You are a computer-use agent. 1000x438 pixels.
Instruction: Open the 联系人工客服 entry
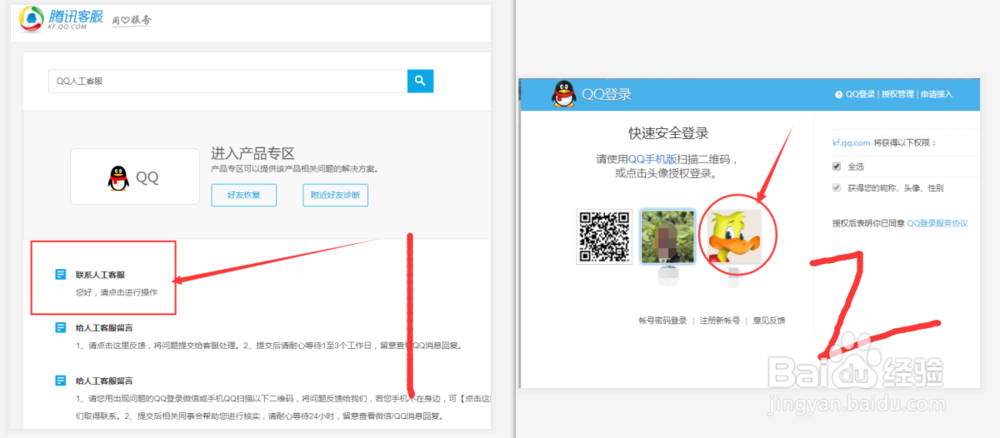(100, 275)
